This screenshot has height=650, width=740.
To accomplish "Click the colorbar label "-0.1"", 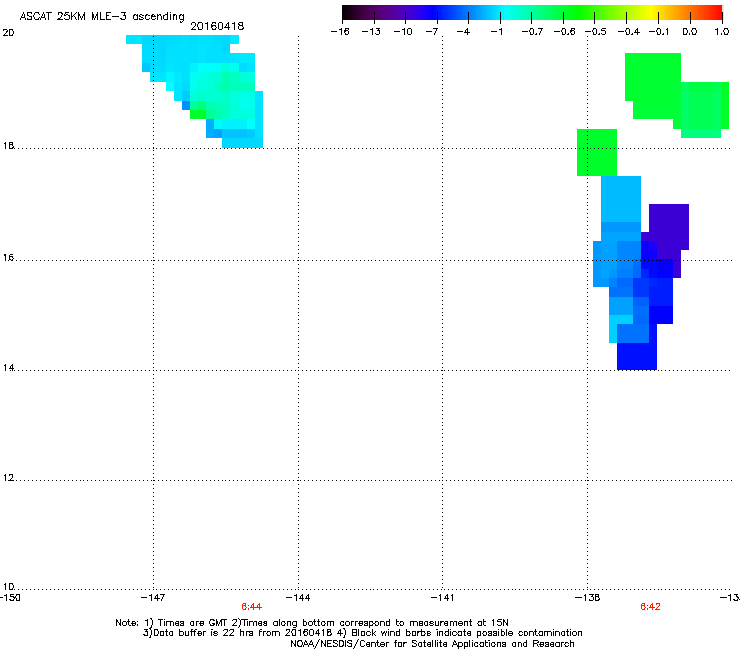I will [x=659, y=32].
